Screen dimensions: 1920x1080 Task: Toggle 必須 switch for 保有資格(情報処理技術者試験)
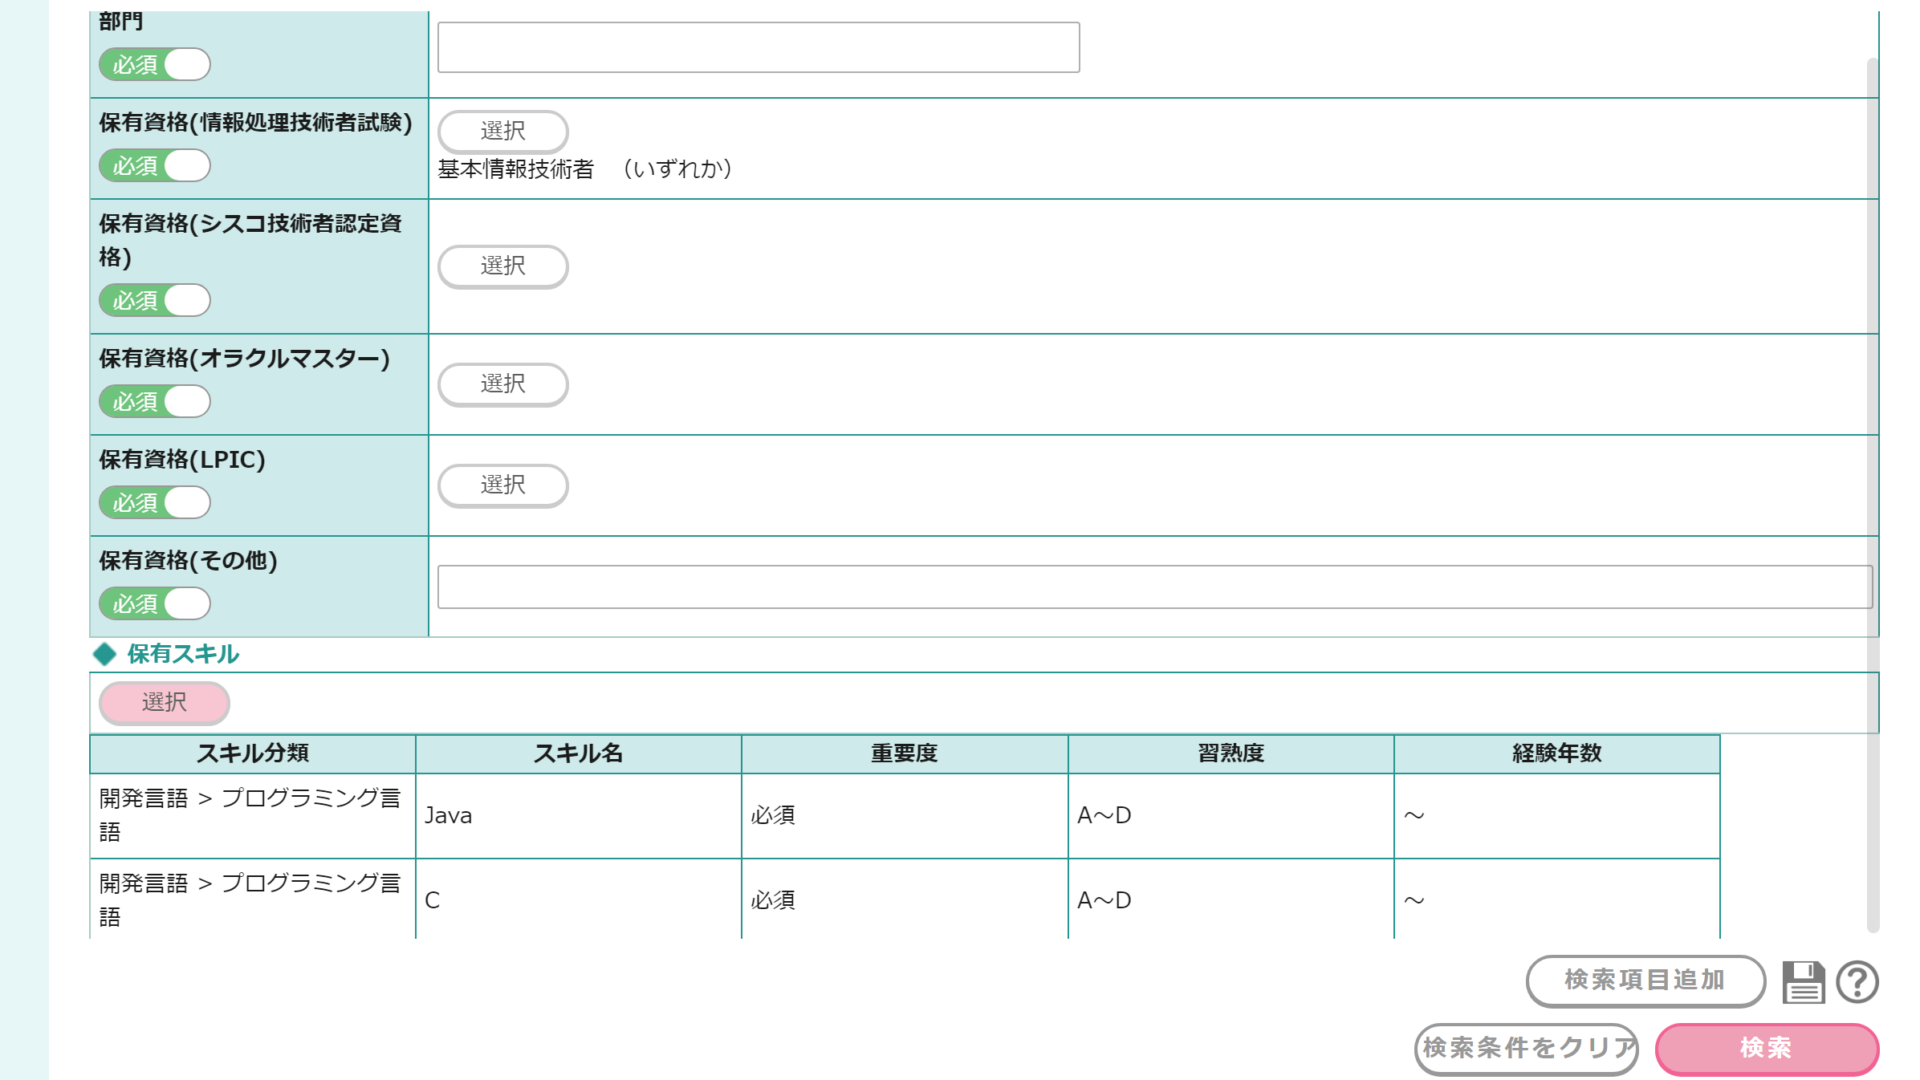coord(155,166)
